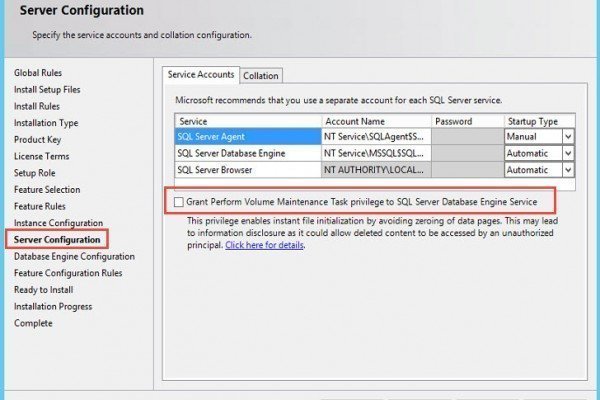This screenshot has width=600, height=400.
Task: Open Startup Type dropdown for SQL Server Agent
Action: coord(568,137)
